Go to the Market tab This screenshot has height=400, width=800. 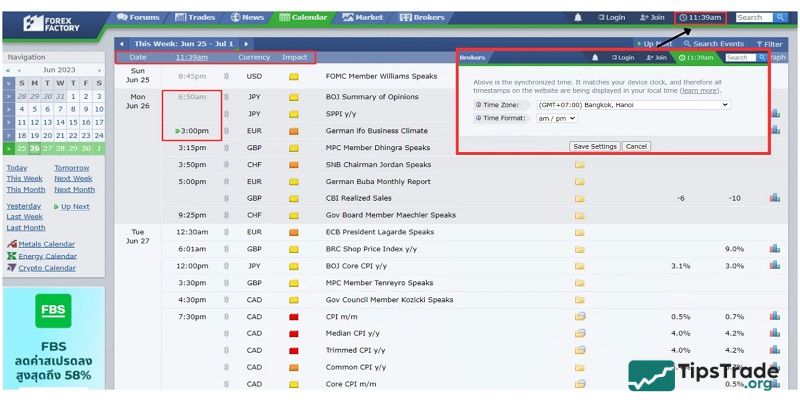(362, 17)
